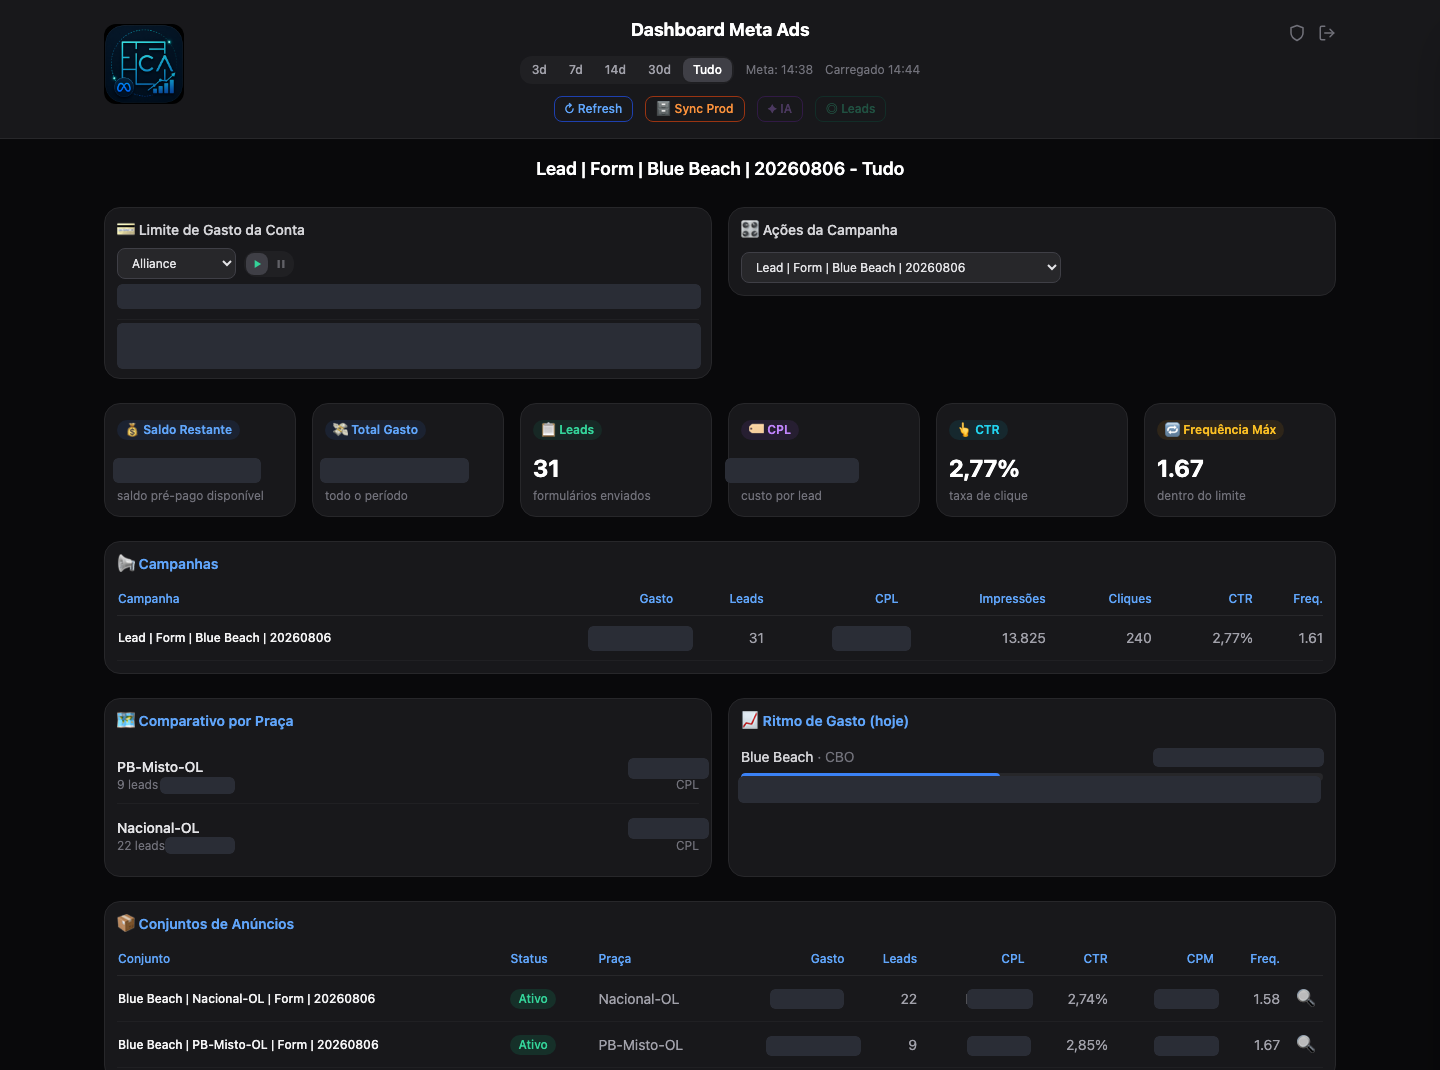Click the Refresh button
Viewport: 1440px width, 1070px height.
pos(593,109)
